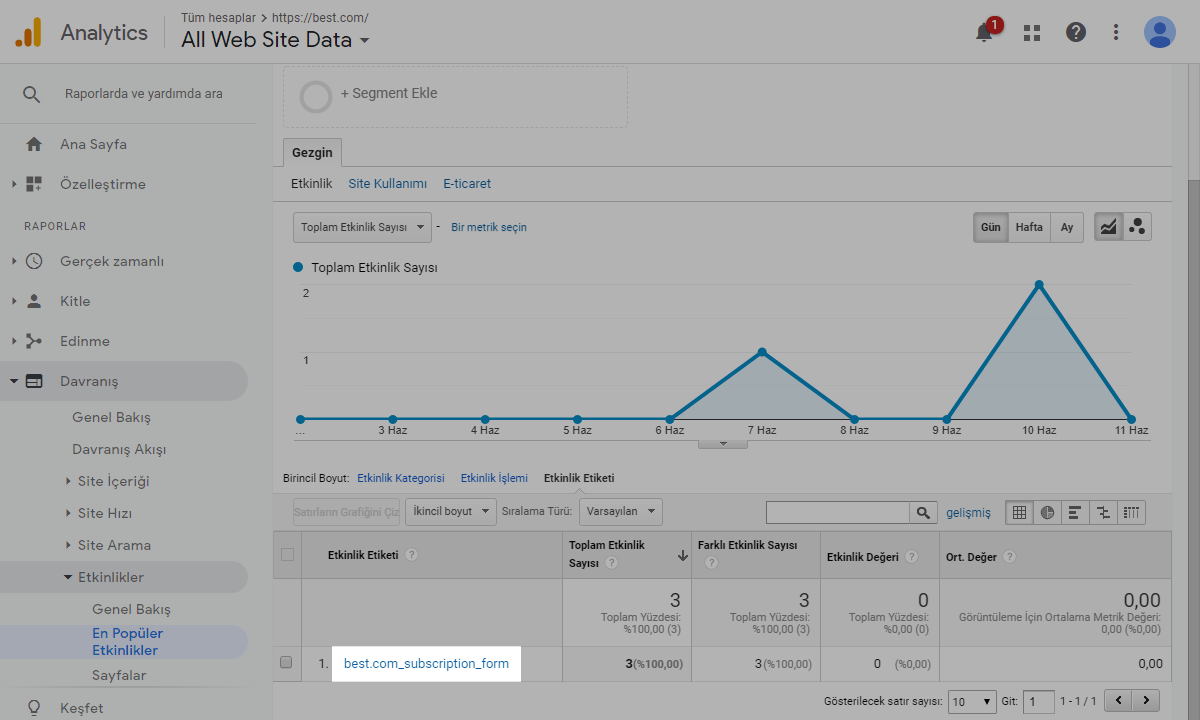Image resolution: width=1200 pixels, height=720 pixels.
Task: Click the gelişmiş advanced filter link
Action: 968,512
